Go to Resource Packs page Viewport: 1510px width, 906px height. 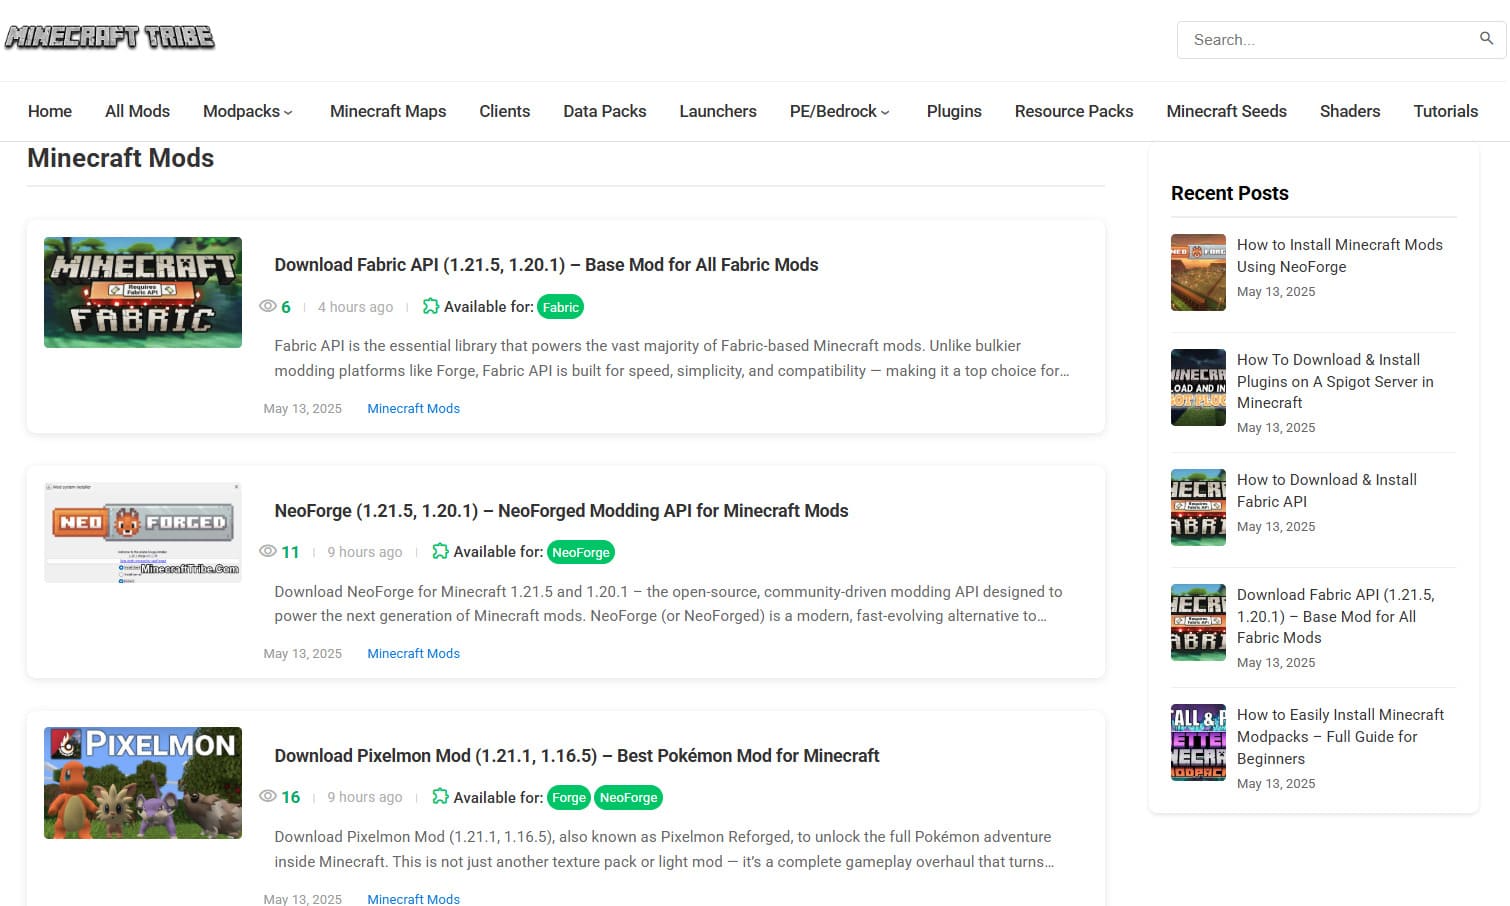tap(1074, 111)
